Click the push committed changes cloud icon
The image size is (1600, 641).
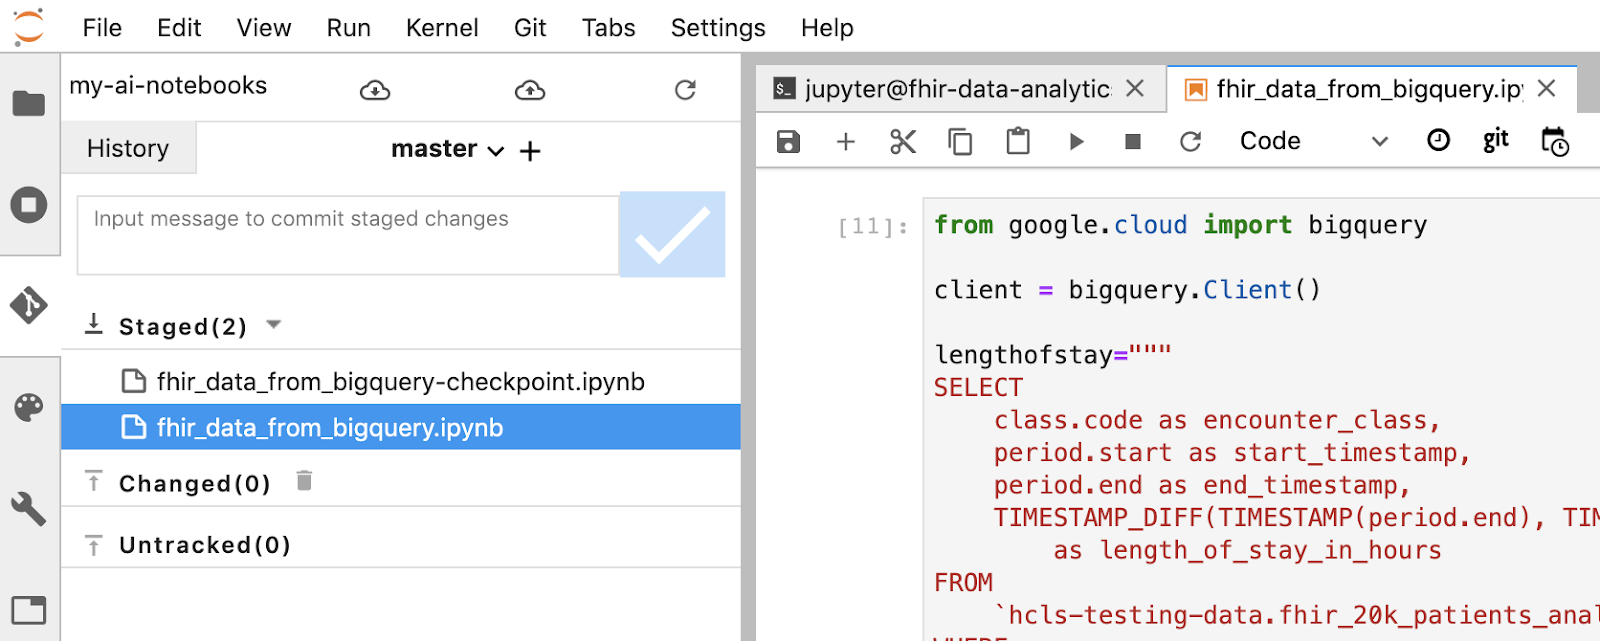tap(529, 91)
